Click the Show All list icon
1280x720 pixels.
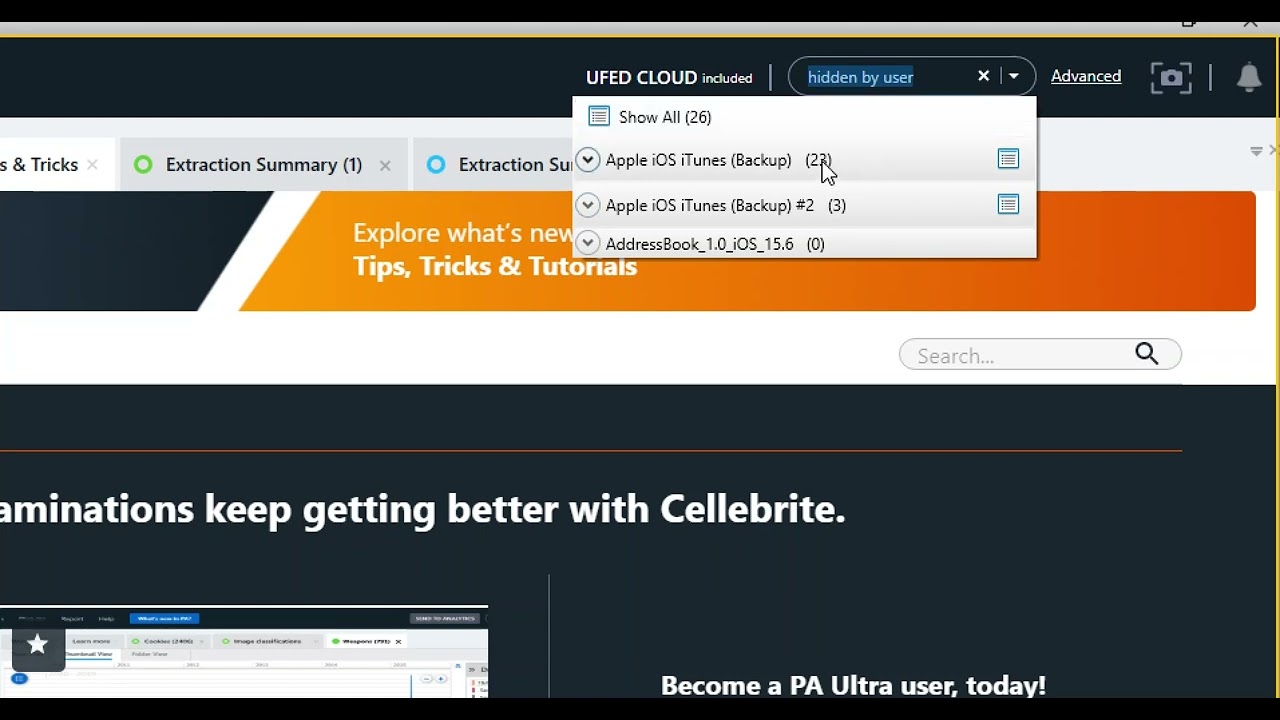tap(599, 116)
